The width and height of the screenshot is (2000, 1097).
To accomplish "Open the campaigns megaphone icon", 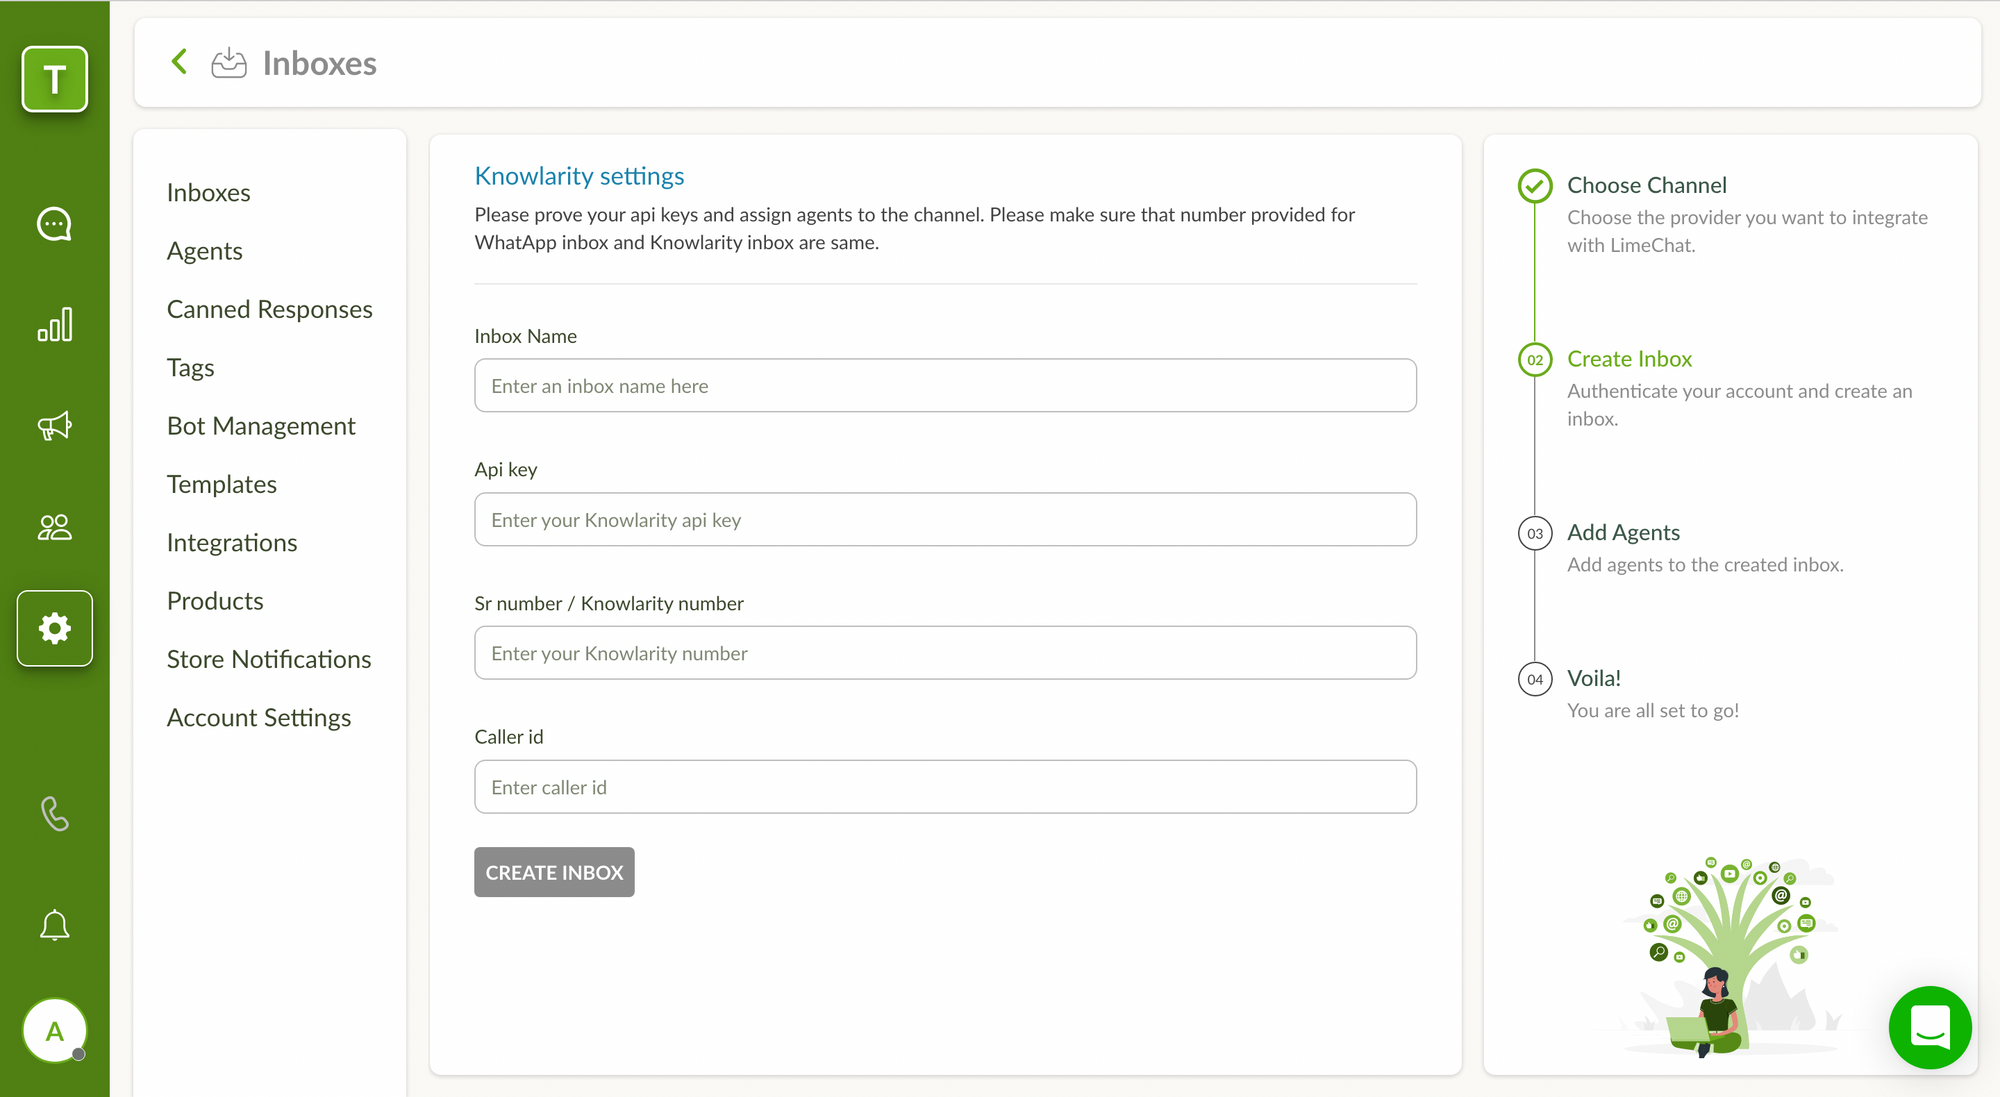I will coord(55,426).
